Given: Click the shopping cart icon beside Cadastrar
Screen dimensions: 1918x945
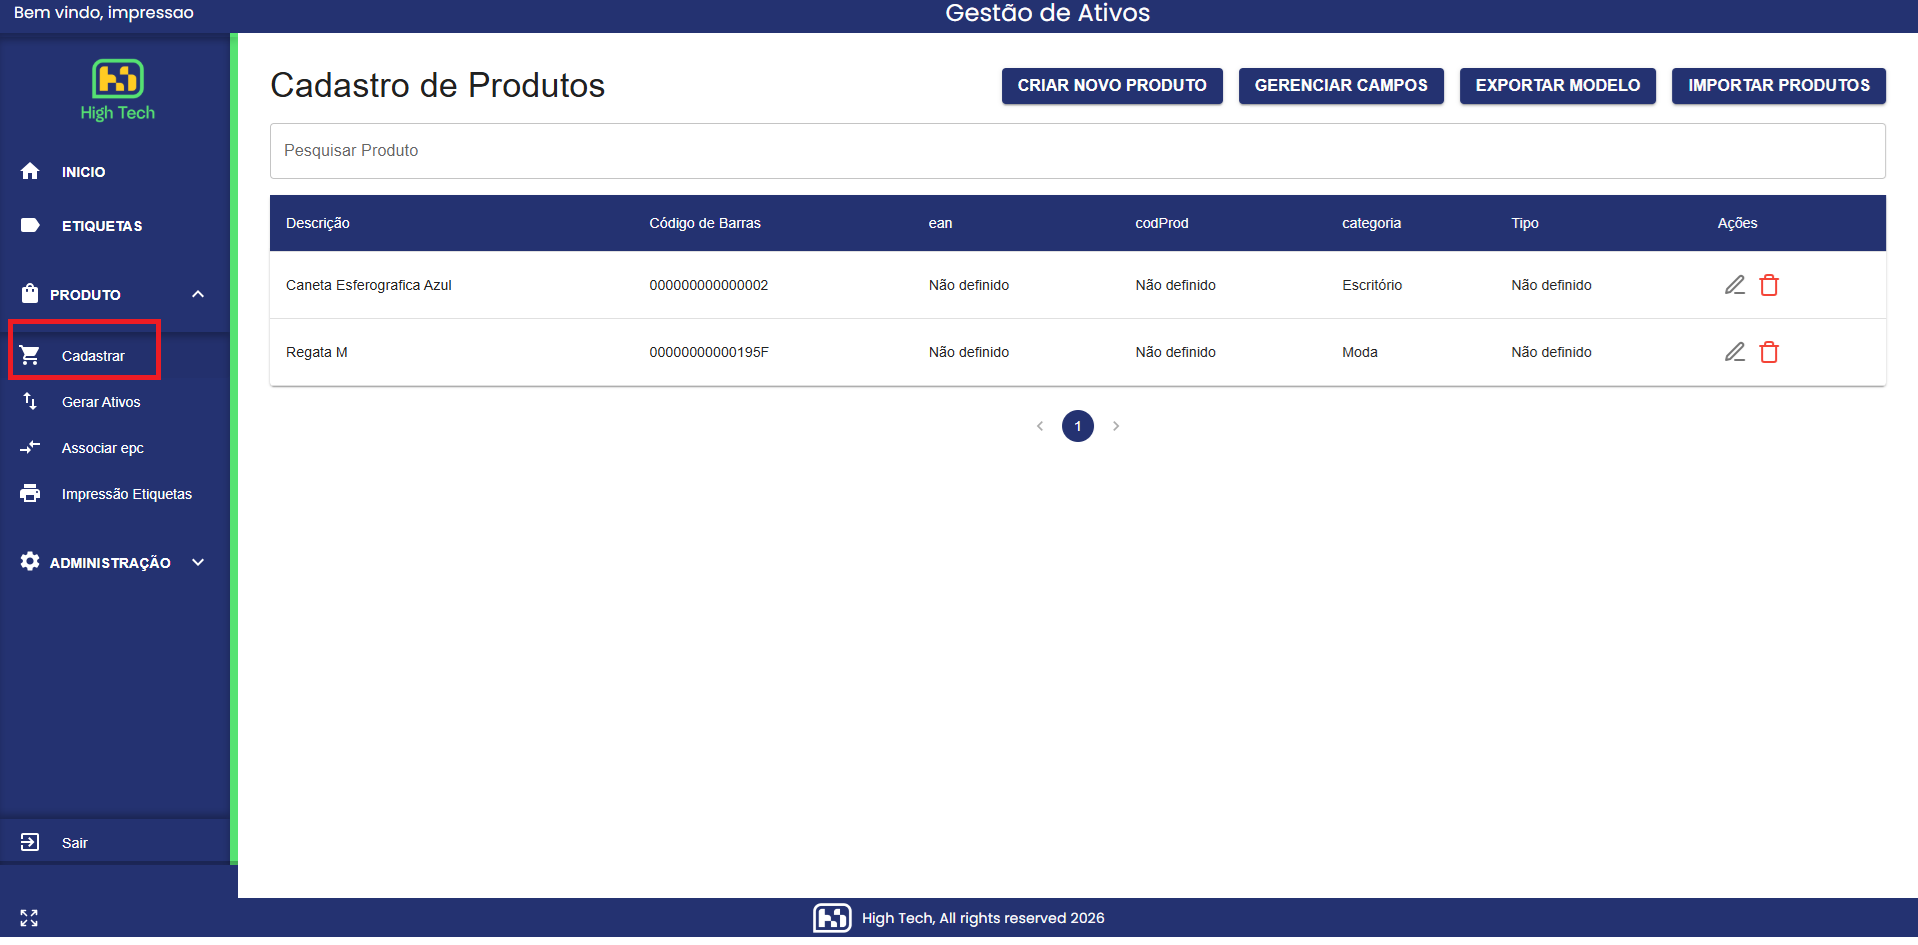Looking at the screenshot, I should (x=30, y=355).
